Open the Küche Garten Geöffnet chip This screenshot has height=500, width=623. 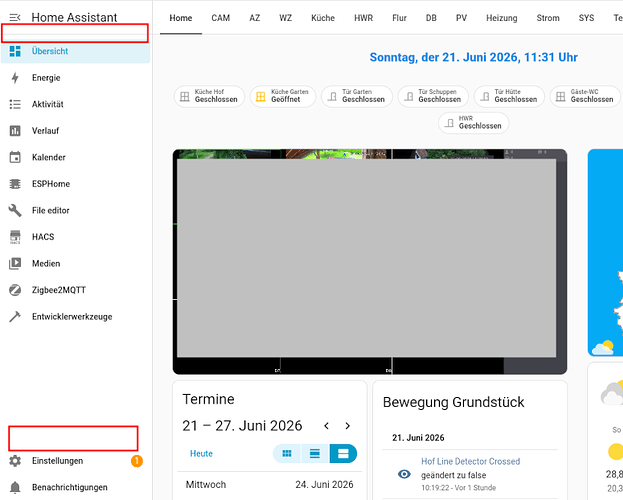(x=283, y=96)
